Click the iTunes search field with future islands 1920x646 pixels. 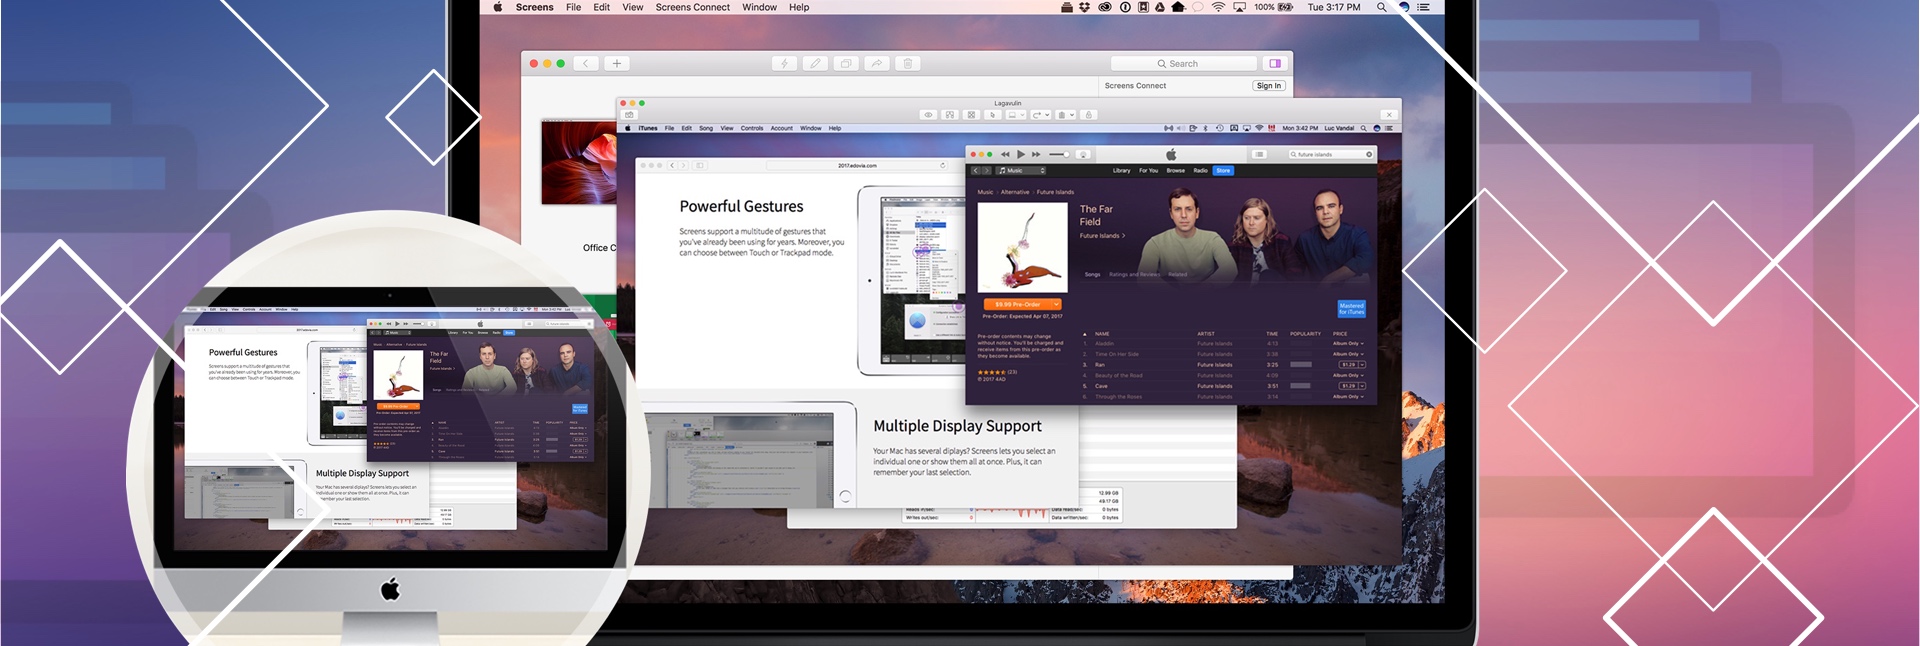[x=1331, y=154]
